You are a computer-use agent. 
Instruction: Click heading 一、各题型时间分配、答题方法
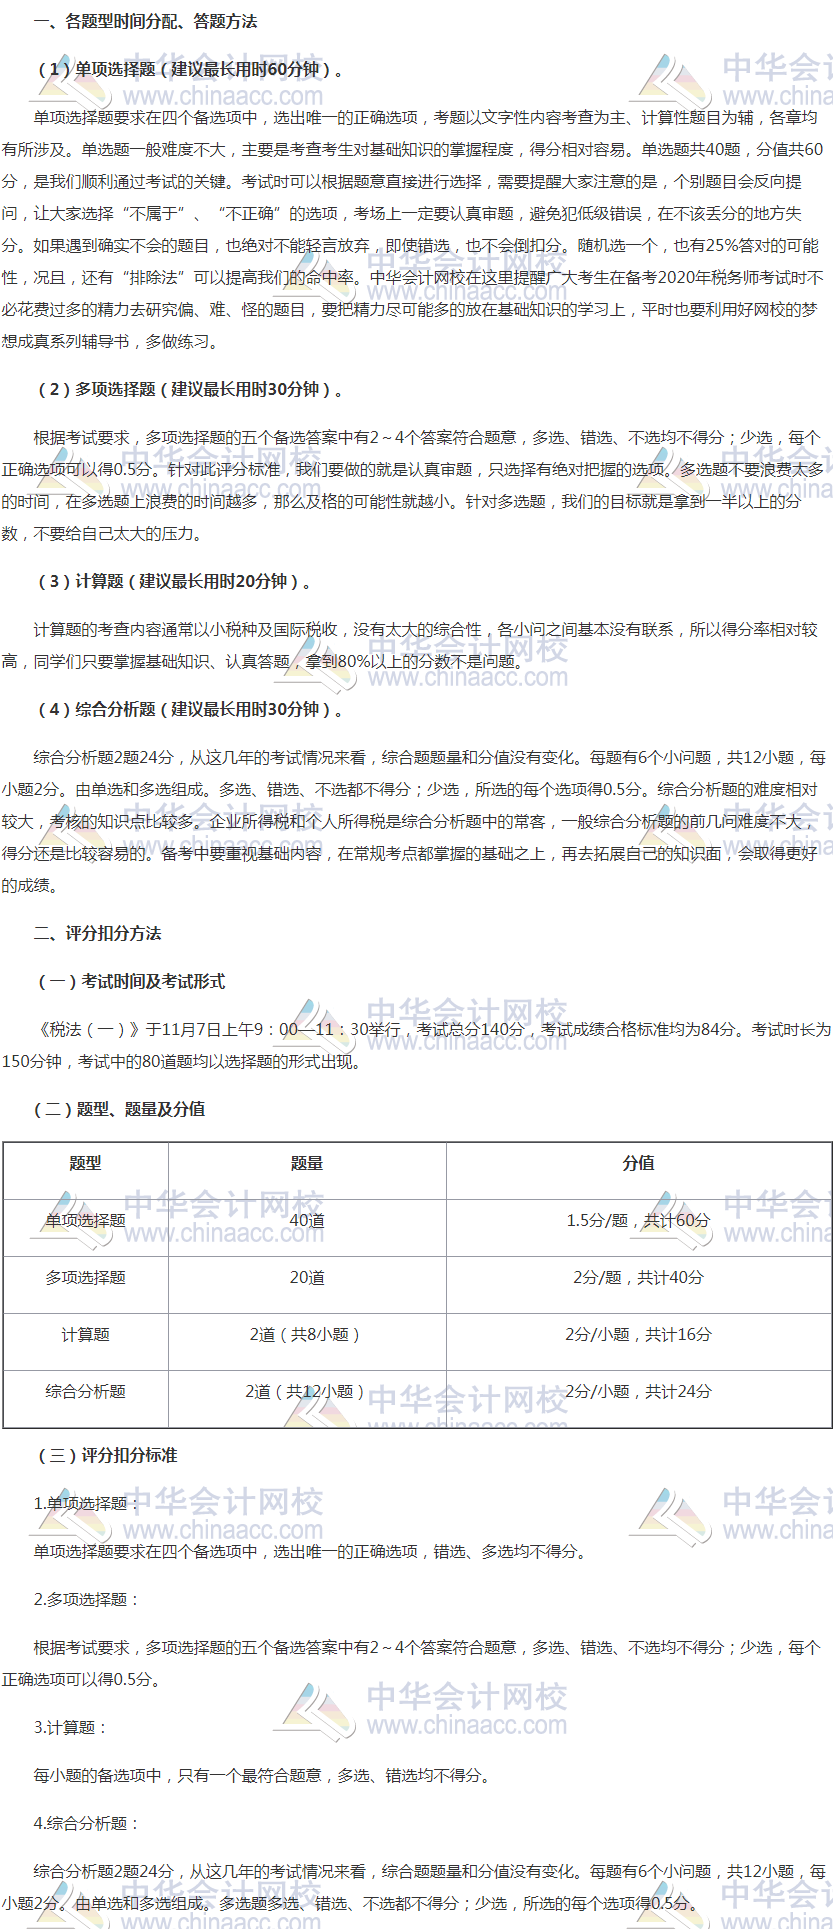[x=145, y=21]
